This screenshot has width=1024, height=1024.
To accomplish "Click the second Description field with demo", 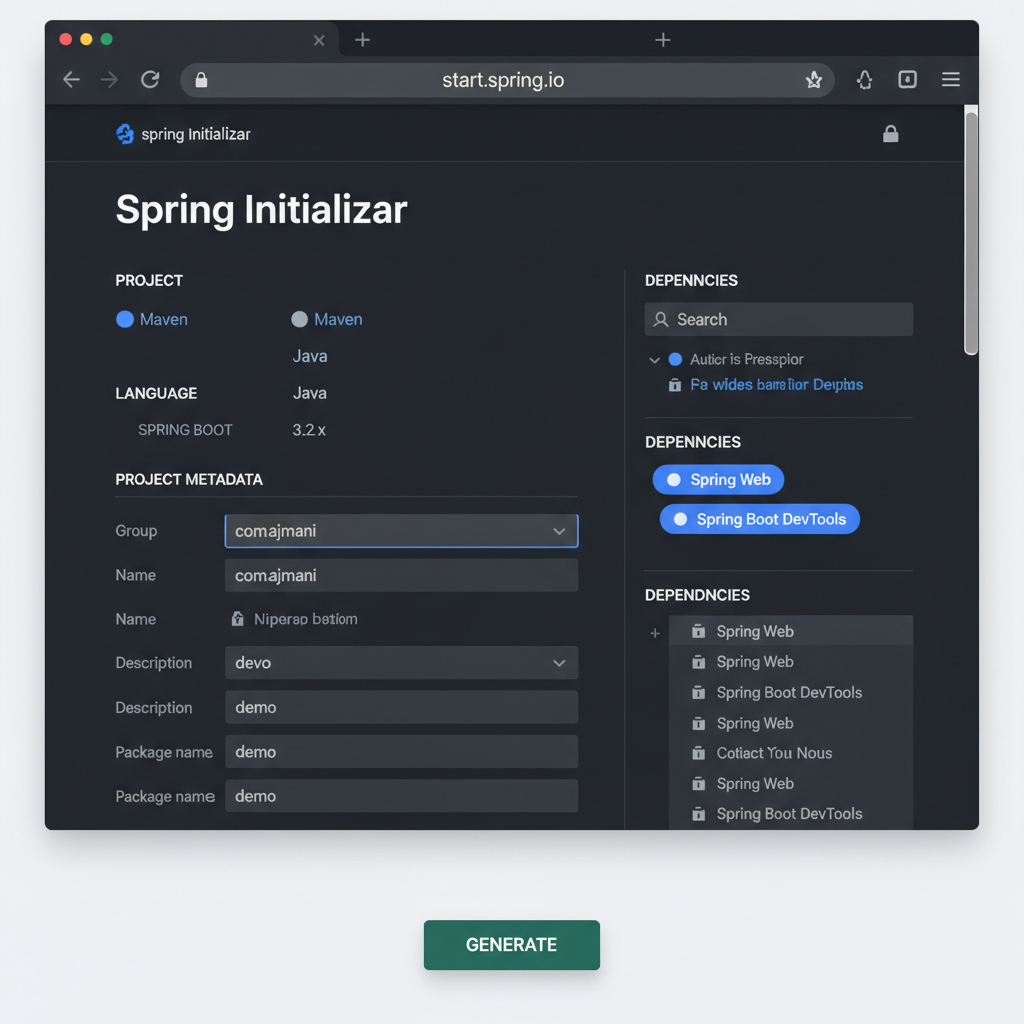I will coord(401,707).
